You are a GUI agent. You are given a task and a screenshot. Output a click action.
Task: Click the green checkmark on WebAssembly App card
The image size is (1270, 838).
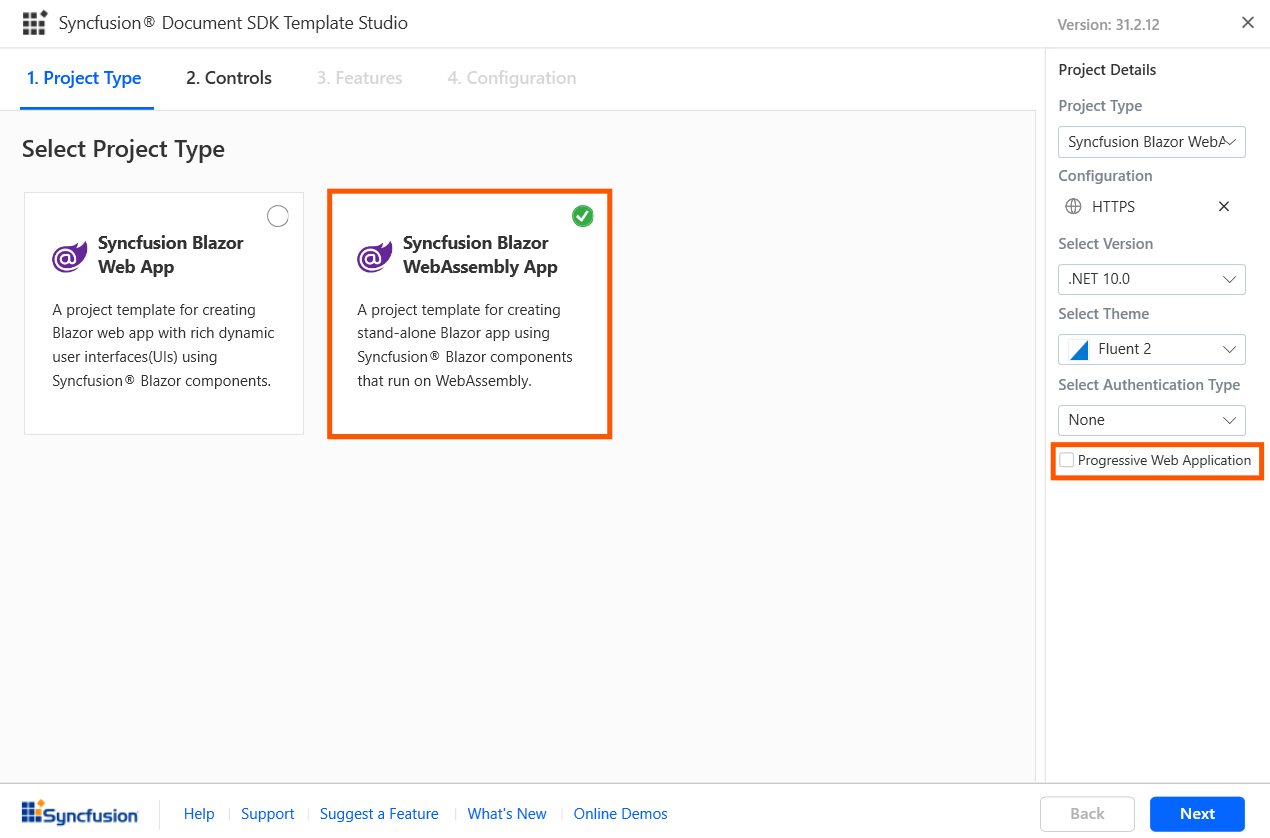point(582,216)
